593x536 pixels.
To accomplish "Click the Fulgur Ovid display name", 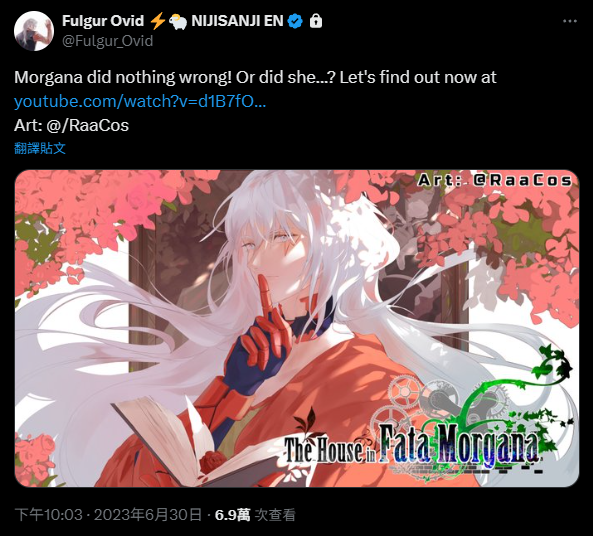I will pyautogui.click(x=103, y=21).
